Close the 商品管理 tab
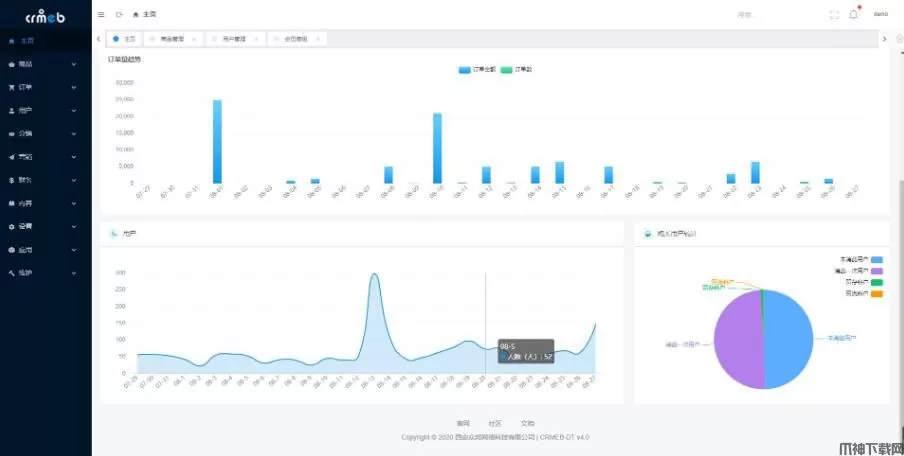904x456 pixels. pyautogui.click(x=194, y=39)
